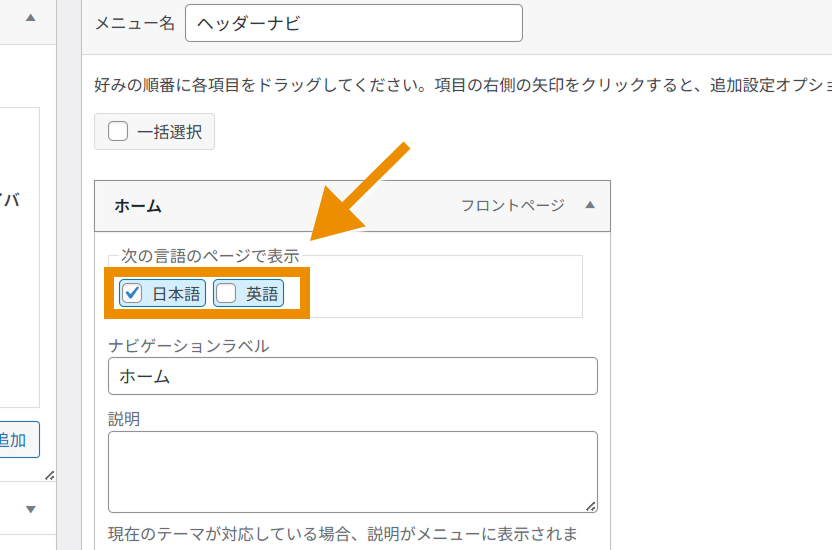Collapse the left panel with up arrow
The width and height of the screenshot is (832, 550).
coord(31,19)
